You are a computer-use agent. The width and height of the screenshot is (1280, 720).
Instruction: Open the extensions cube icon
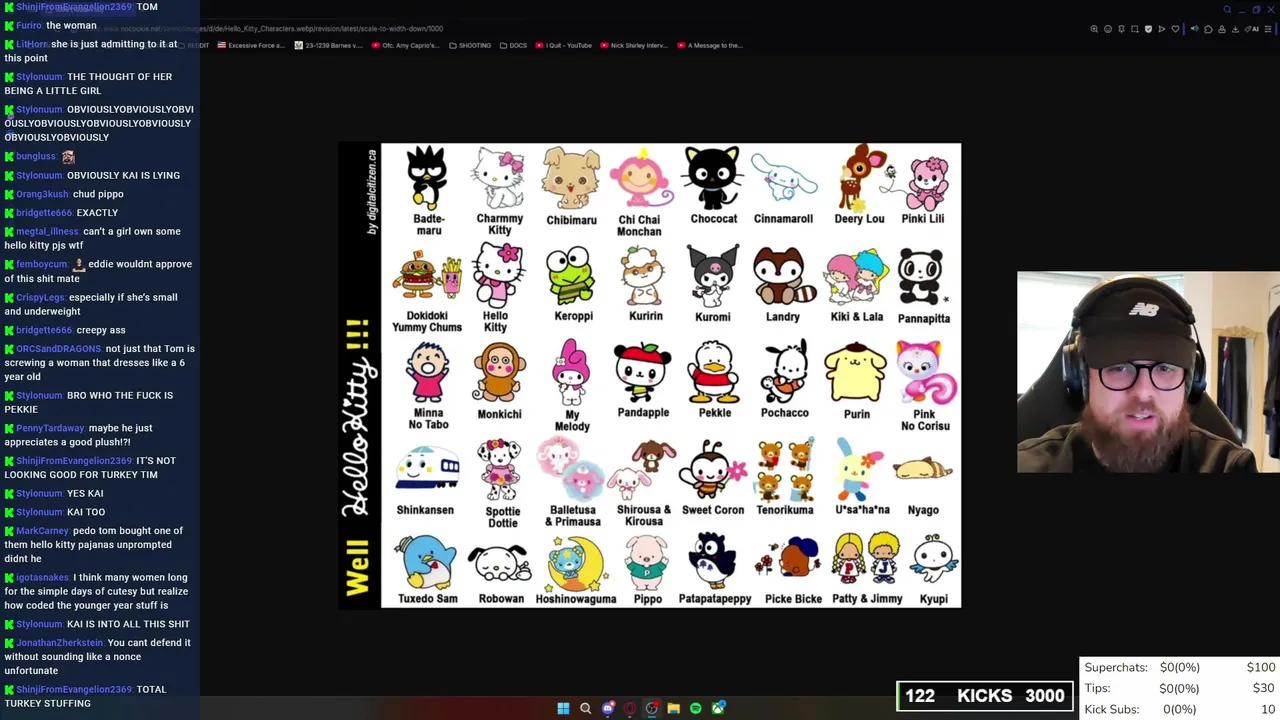tap(1208, 29)
